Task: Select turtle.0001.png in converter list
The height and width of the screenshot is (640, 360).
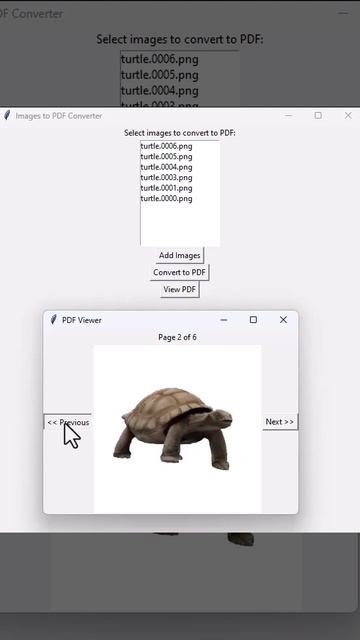Action: [167, 188]
